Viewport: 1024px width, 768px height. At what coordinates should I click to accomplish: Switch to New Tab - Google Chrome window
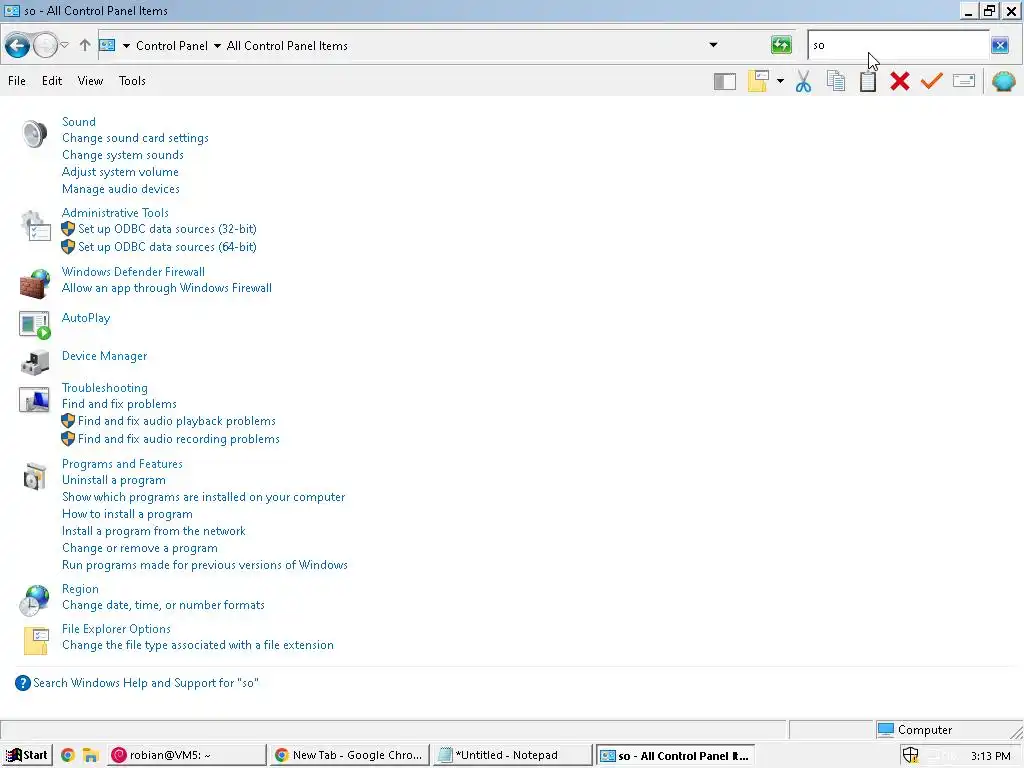349,755
